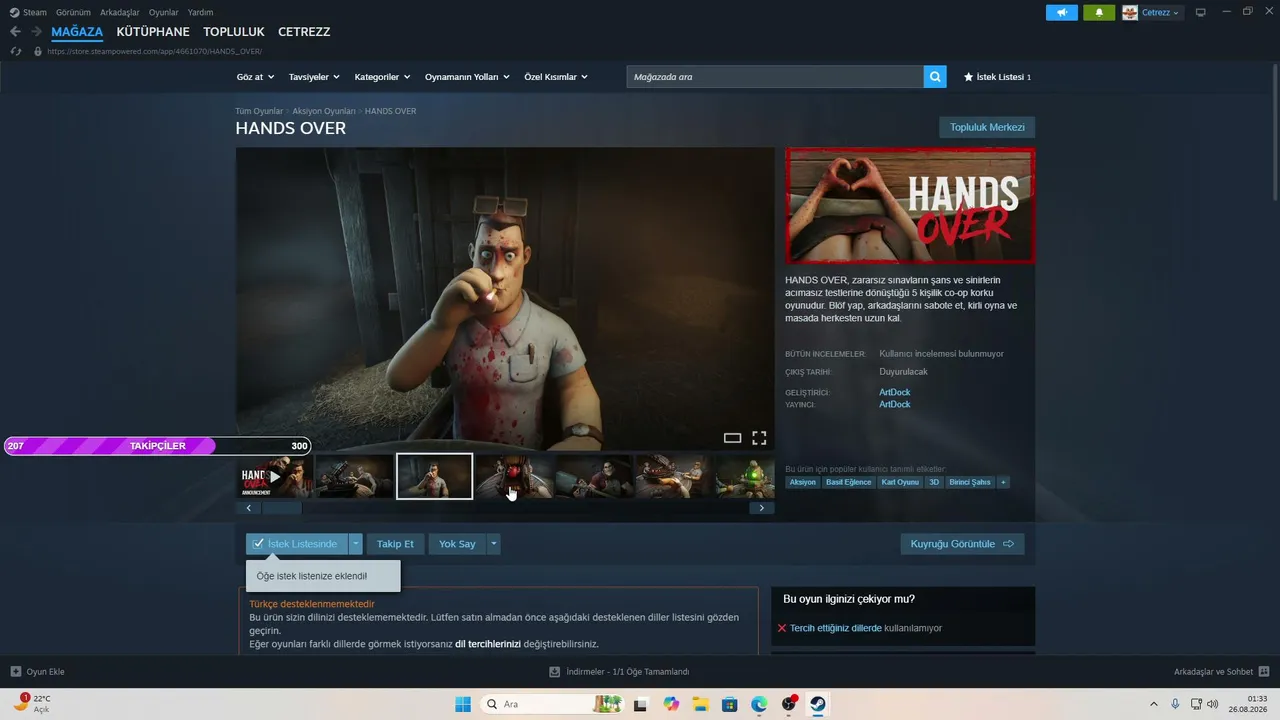This screenshot has height=720, width=1280.
Task: Open Microsoft Edge from the taskbar
Action: tap(759, 704)
